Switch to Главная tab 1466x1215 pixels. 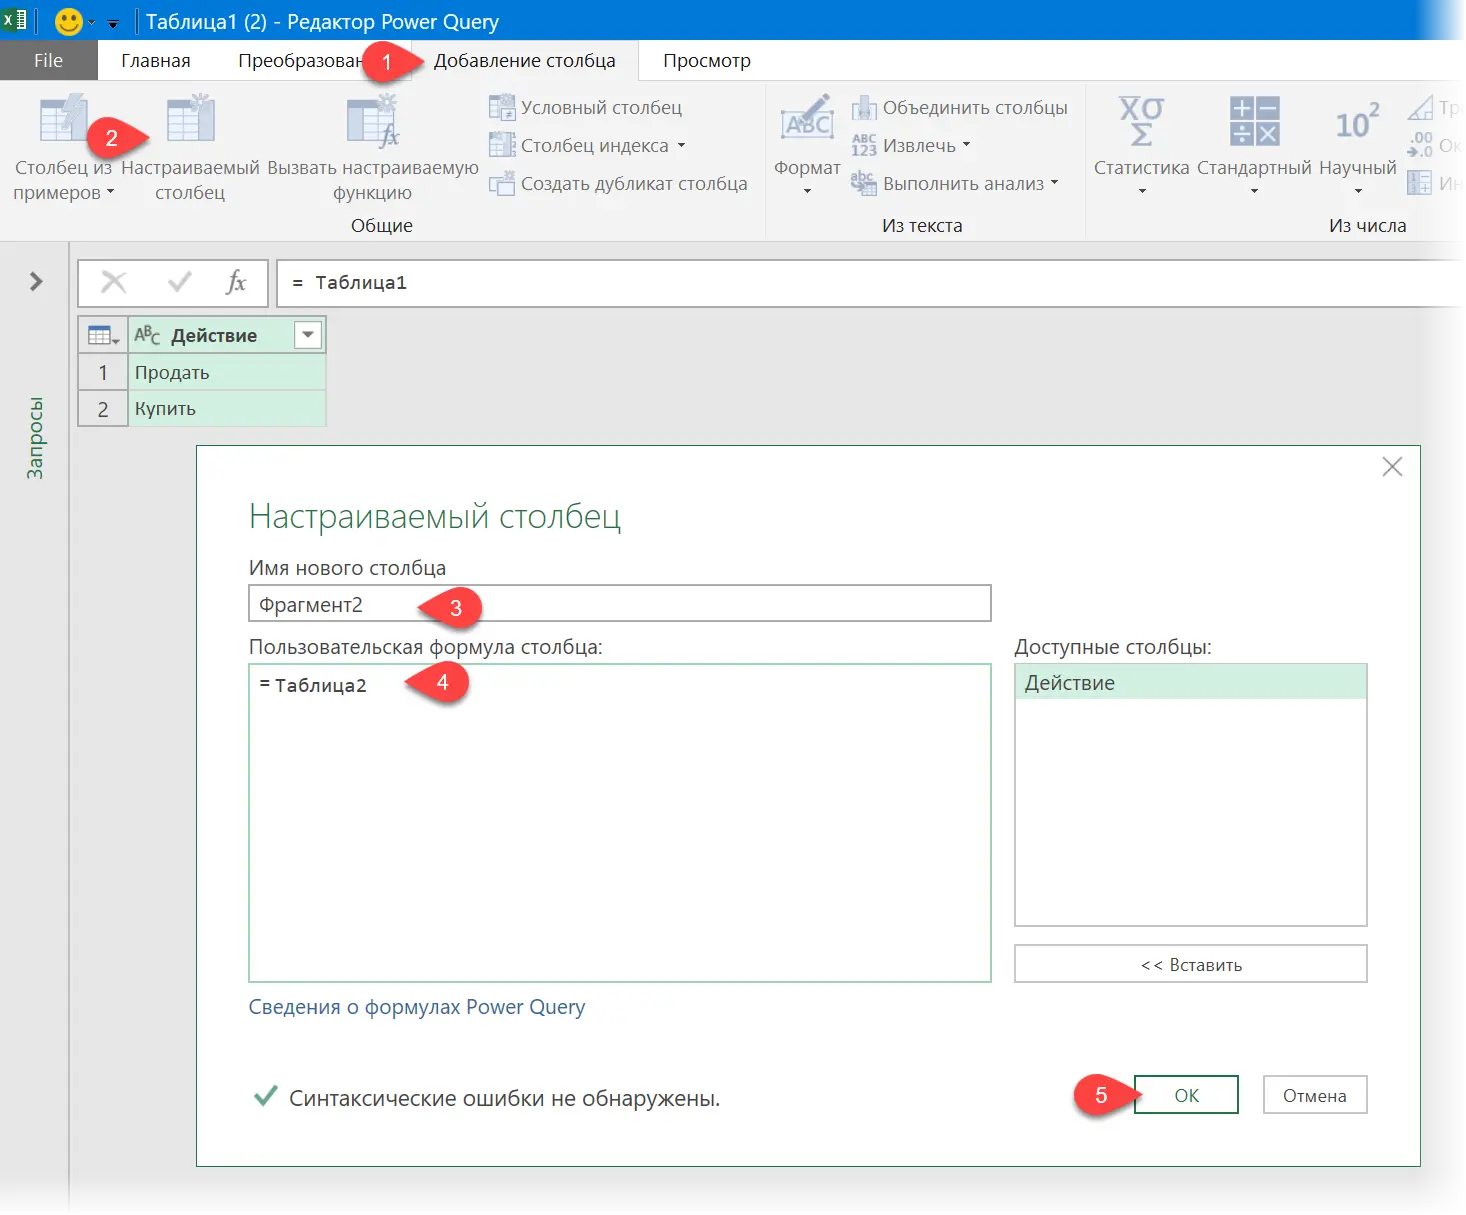155,60
